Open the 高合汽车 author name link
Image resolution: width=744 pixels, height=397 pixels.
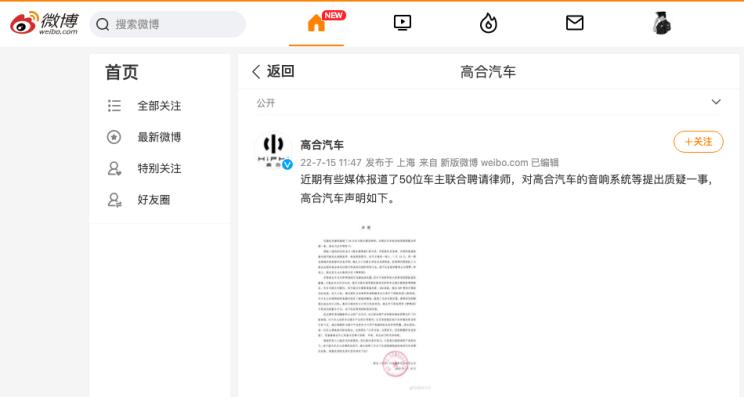(x=322, y=145)
